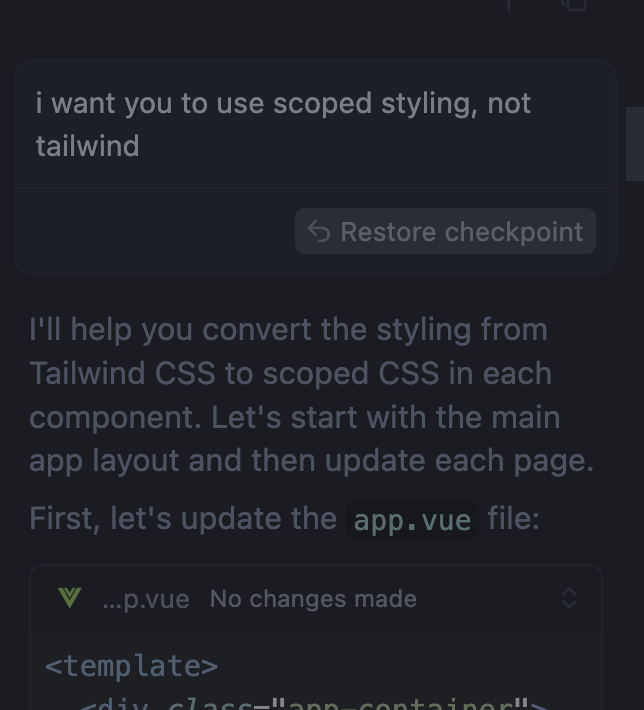Expand the code block using the chevron toggle
Image resolution: width=644 pixels, height=710 pixels.
pos(569,598)
